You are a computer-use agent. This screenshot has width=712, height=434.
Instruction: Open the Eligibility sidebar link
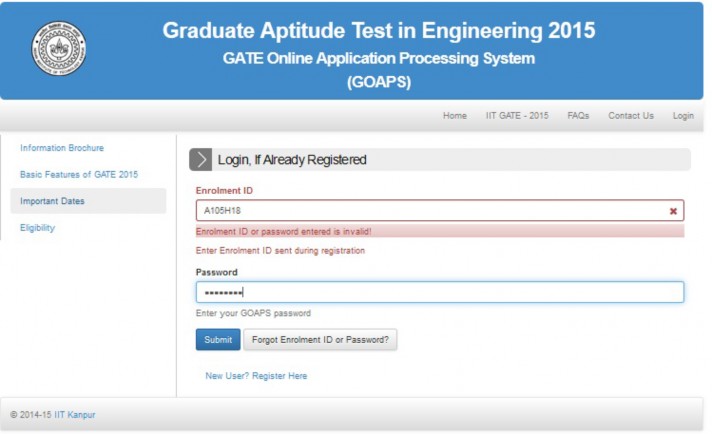pos(37,228)
